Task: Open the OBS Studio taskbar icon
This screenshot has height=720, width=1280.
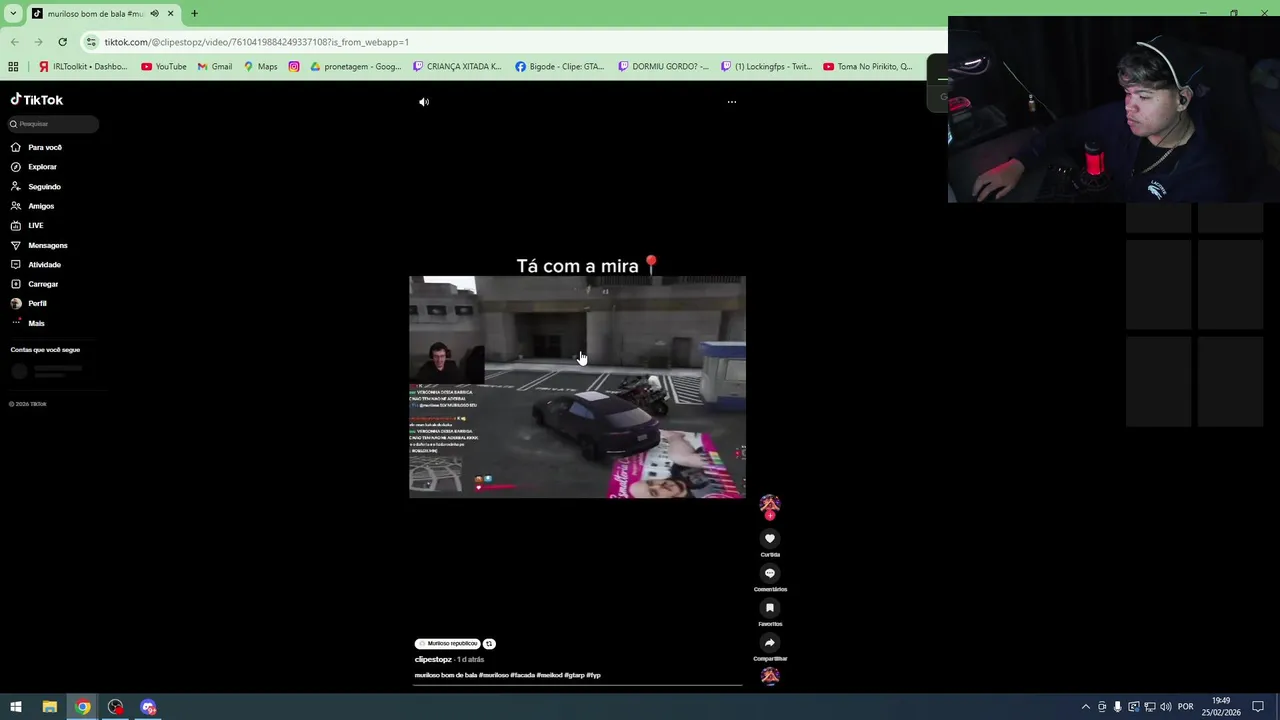Action: coord(116,707)
